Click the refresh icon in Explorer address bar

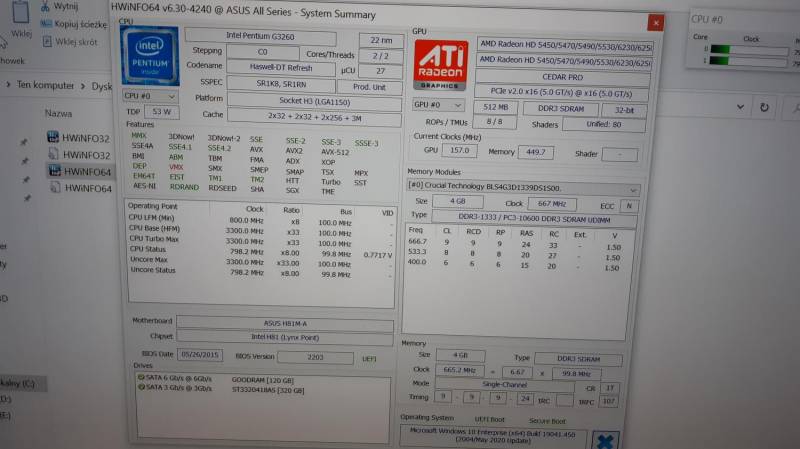click(x=764, y=107)
